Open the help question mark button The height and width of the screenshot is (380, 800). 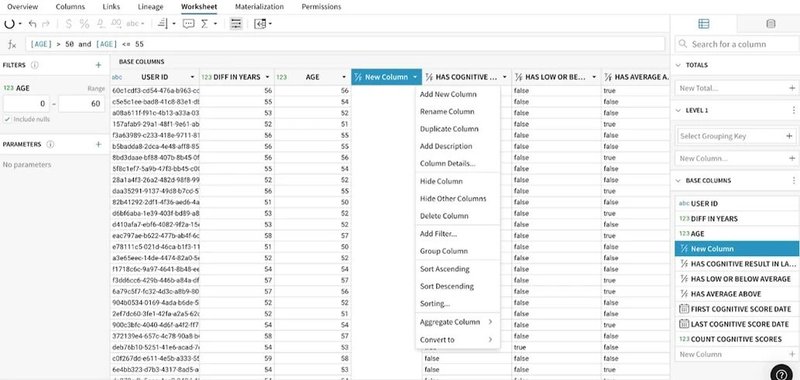(x=781, y=374)
